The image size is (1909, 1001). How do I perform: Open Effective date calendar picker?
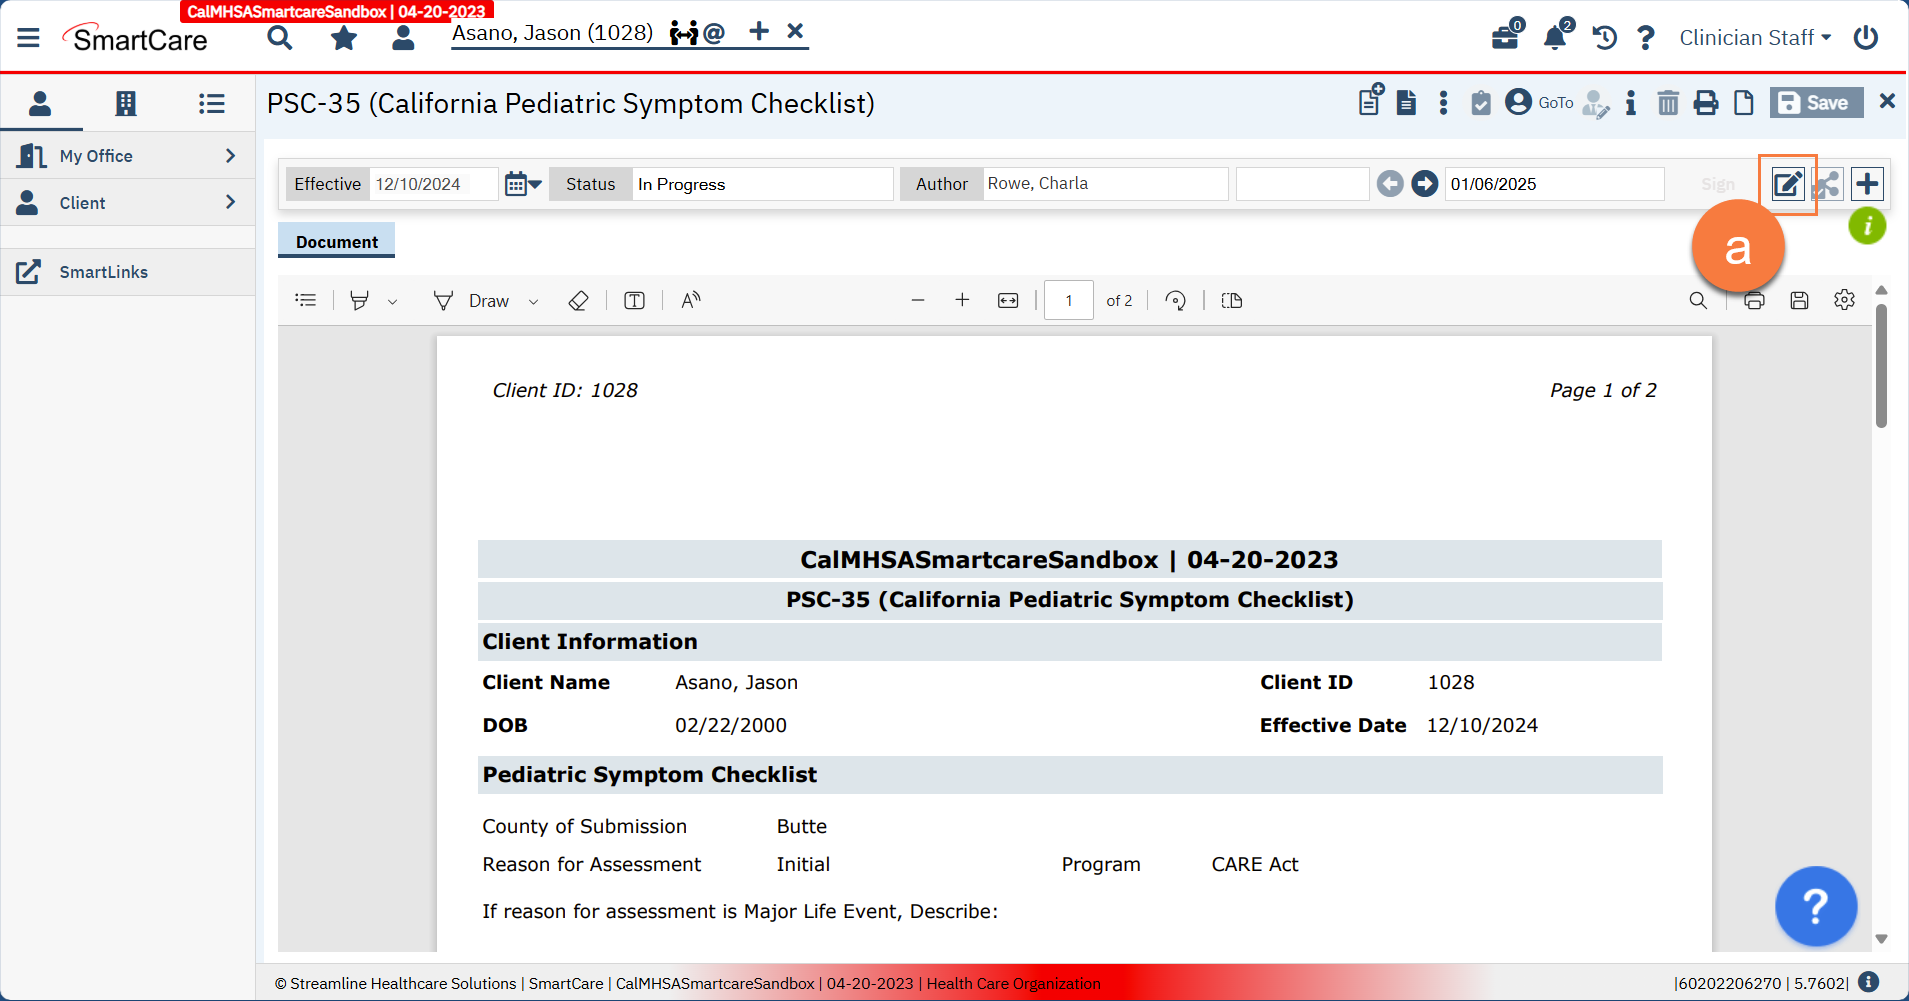[x=522, y=184]
